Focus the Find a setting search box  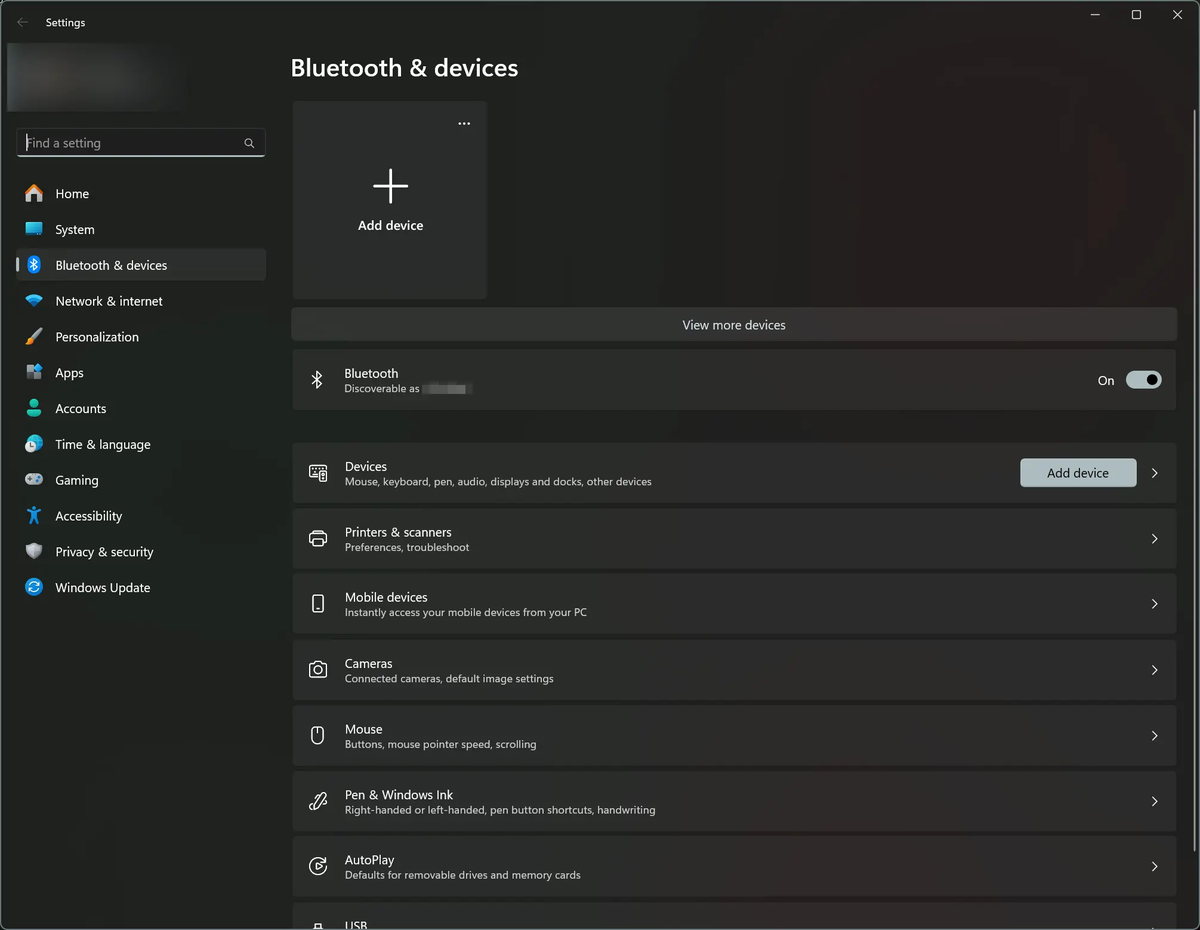point(141,143)
